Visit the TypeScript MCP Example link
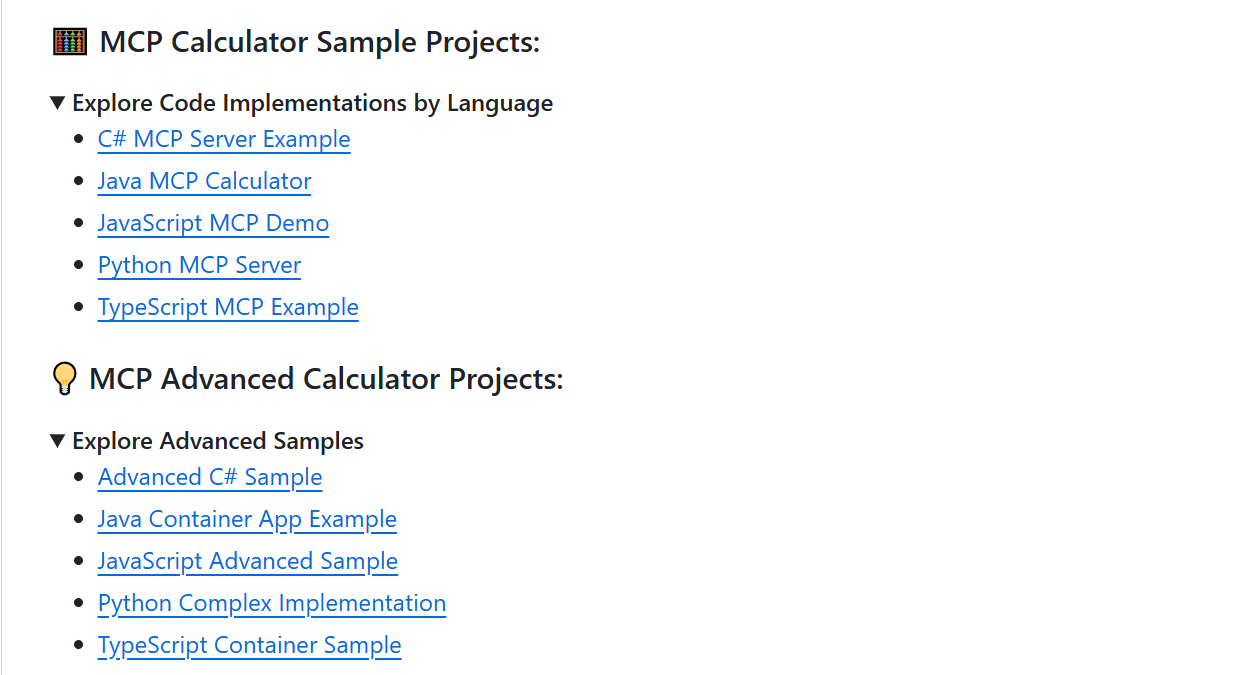Image resolution: width=1239 pixels, height=675 pixels. click(x=228, y=307)
